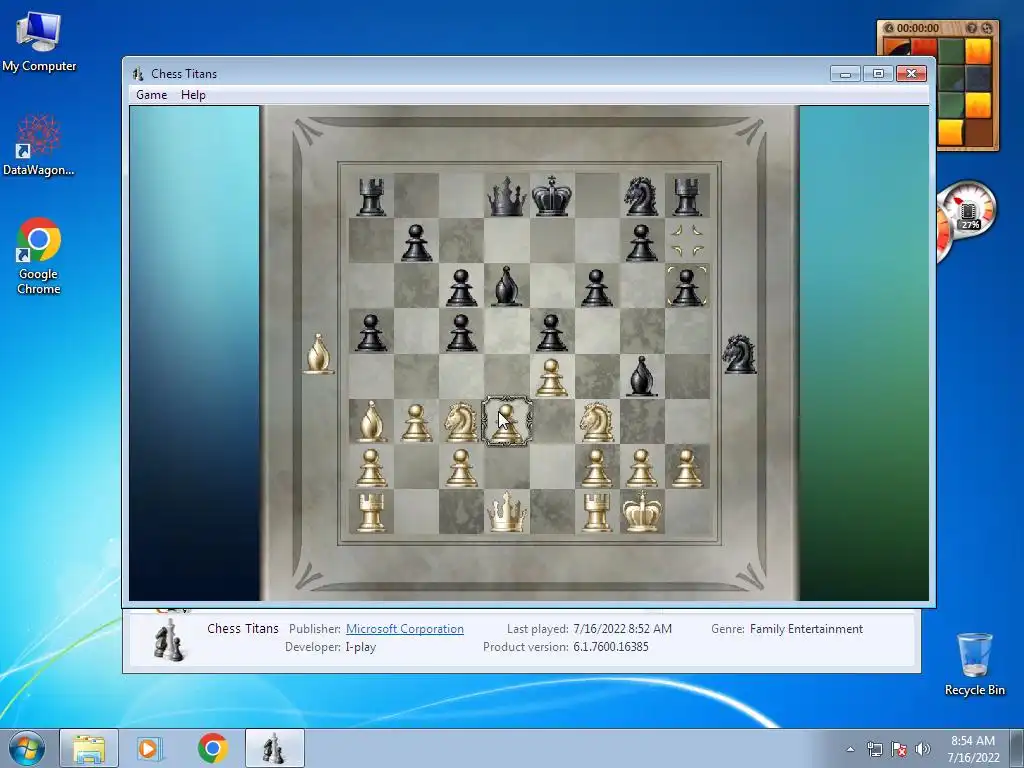Click the network tray icon
Image resolution: width=1024 pixels, height=768 pixels.
874,749
